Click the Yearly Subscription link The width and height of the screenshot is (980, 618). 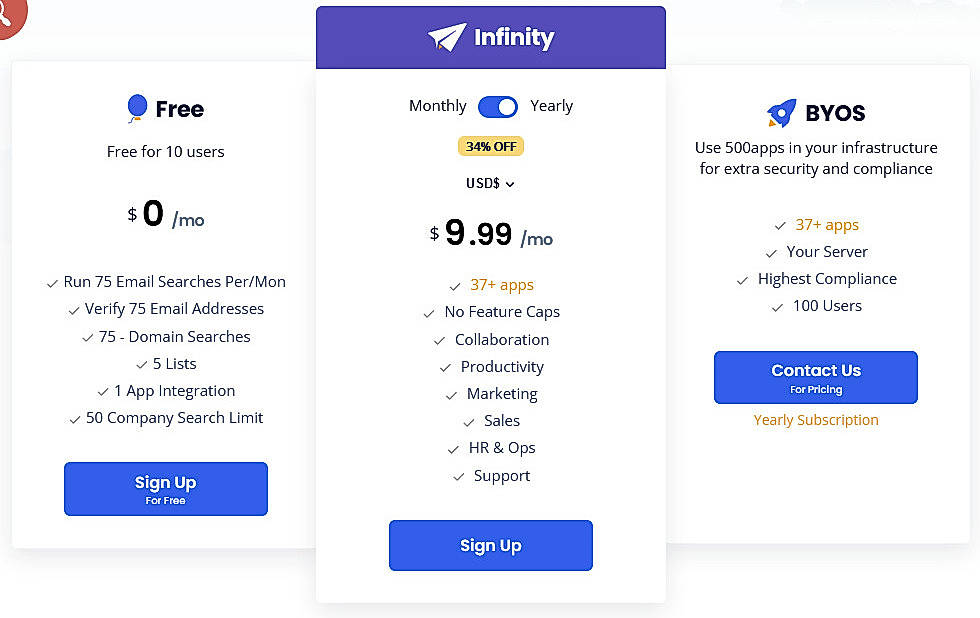click(x=815, y=419)
